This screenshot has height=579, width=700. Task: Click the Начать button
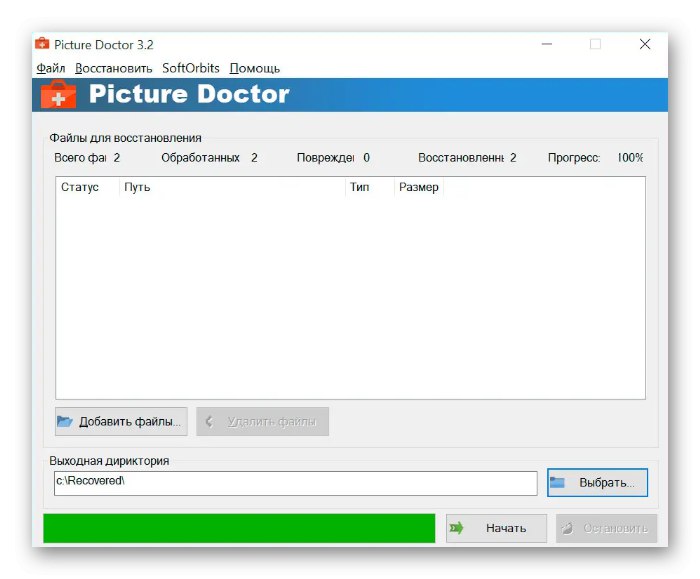coord(496,529)
